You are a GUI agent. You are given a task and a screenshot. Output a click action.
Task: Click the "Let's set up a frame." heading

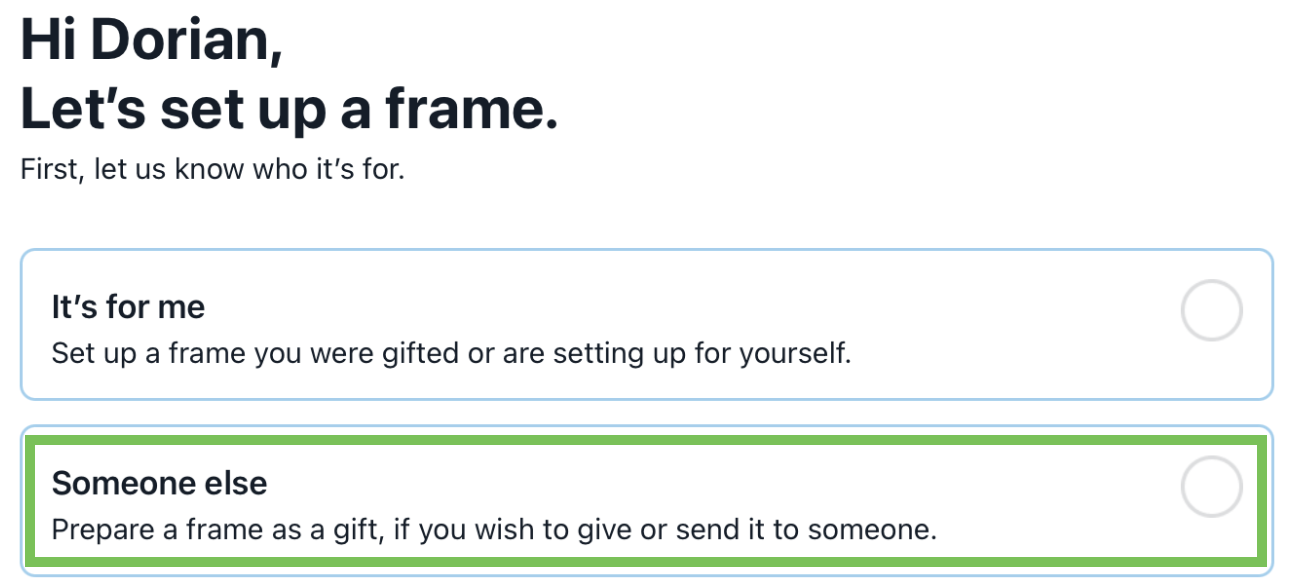(x=289, y=110)
